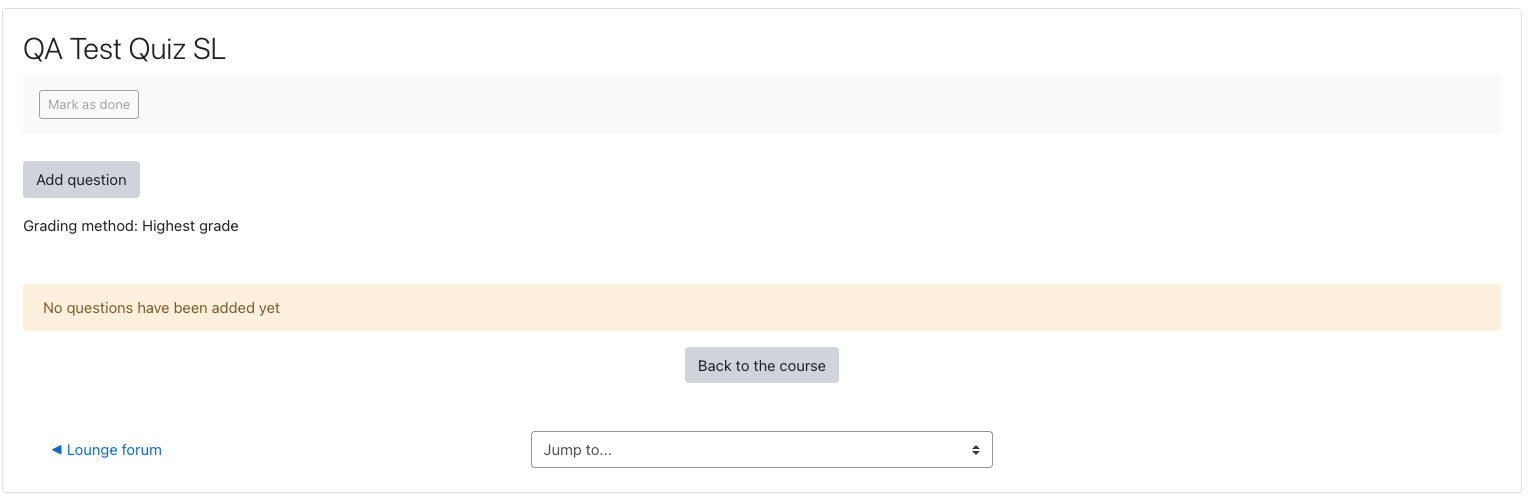Choose the Back to the course button
The image size is (1528, 503).
point(762,366)
